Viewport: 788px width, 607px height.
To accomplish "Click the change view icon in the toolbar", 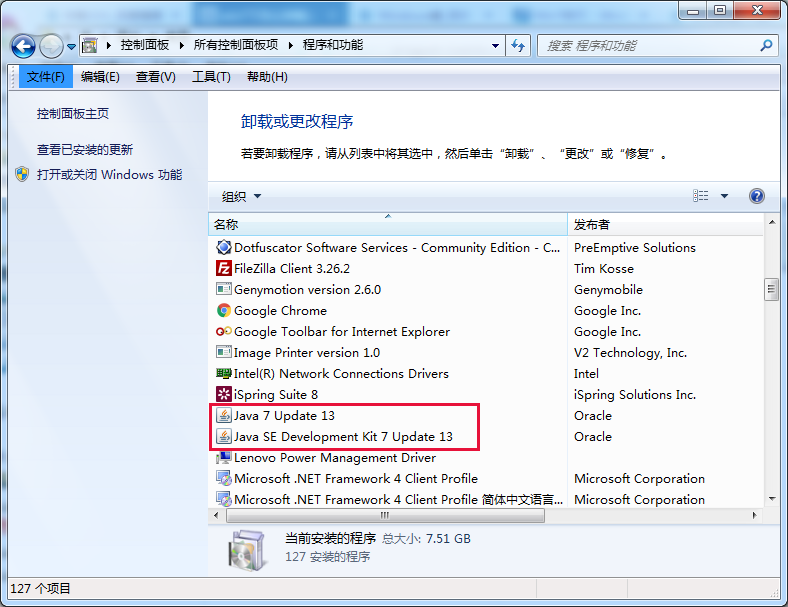I will pyautogui.click(x=701, y=195).
